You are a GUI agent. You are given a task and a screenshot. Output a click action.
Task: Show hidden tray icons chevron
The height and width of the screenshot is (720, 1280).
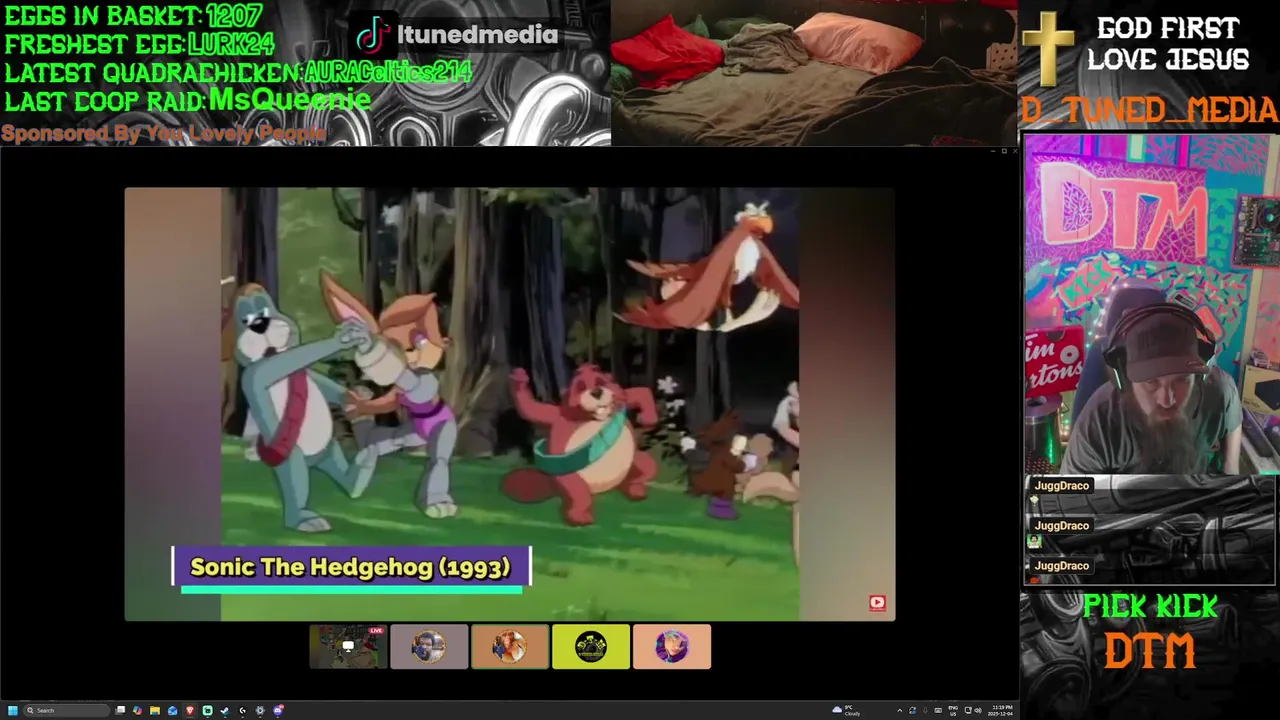(x=900, y=710)
